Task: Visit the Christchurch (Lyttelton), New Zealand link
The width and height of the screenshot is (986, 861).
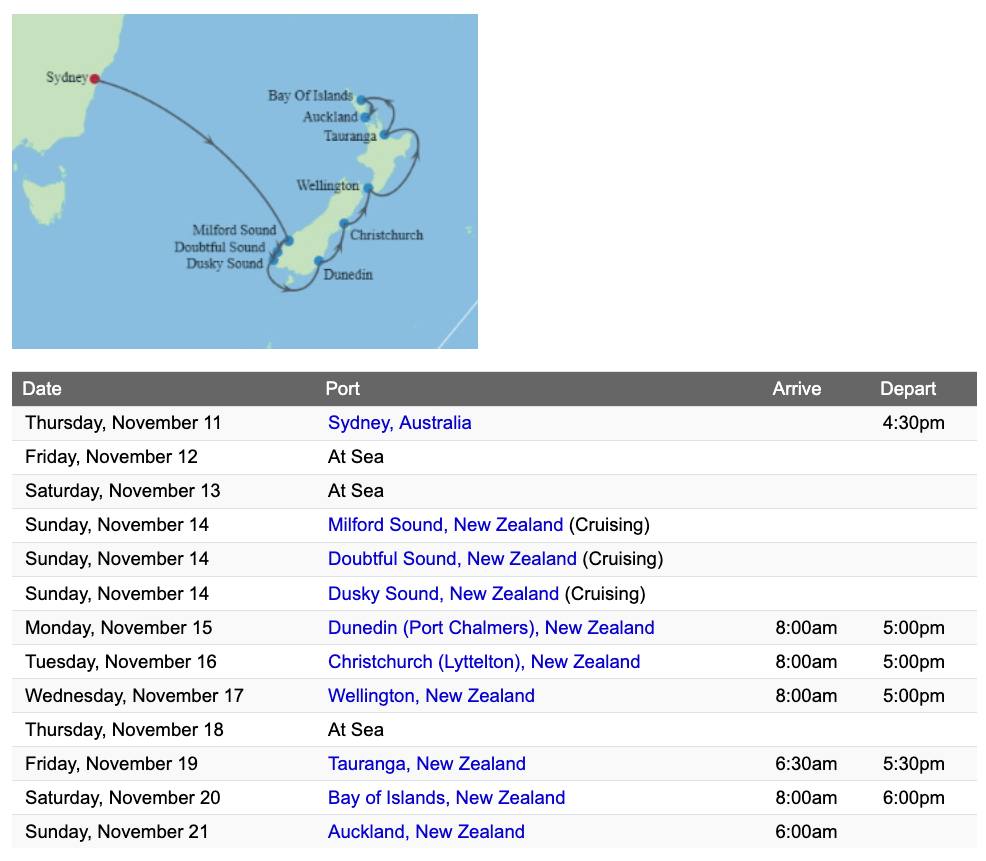Action: (484, 662)
